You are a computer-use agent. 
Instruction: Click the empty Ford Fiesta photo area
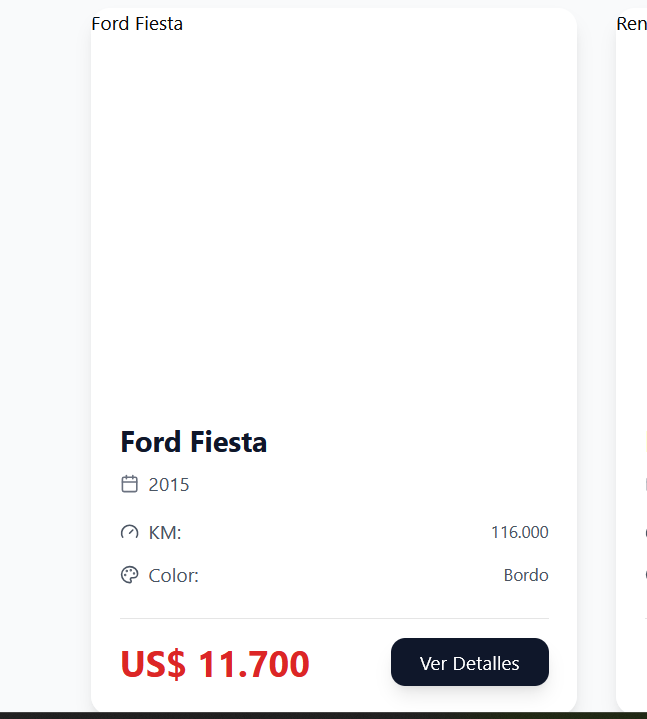(x=333, y=210)
